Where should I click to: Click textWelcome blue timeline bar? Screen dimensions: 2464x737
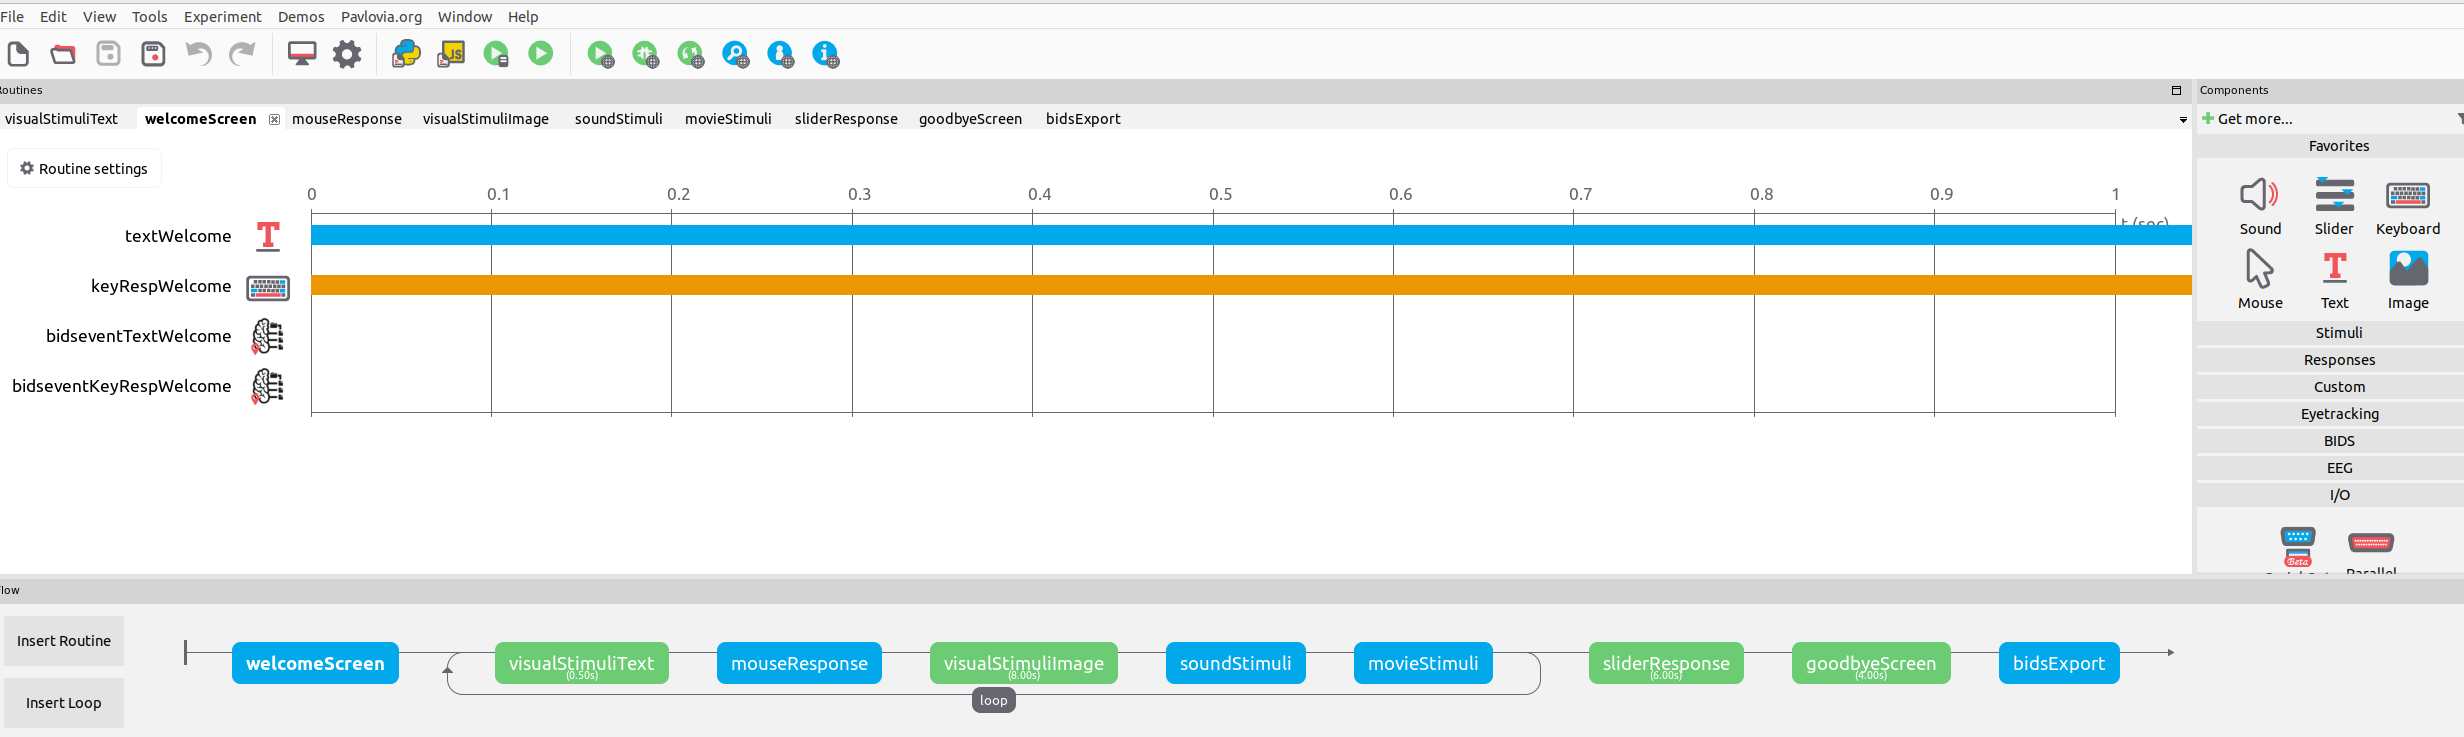tap(1251, 235)
